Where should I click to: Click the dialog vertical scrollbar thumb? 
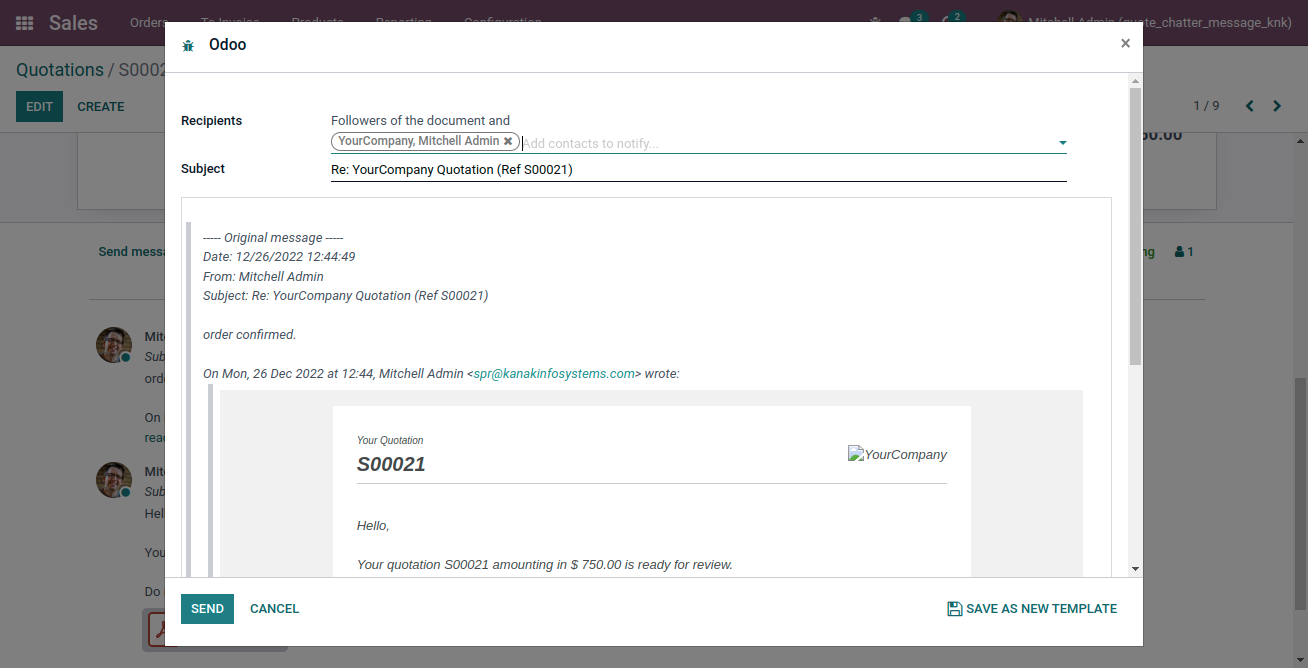tap(1135, 225)
